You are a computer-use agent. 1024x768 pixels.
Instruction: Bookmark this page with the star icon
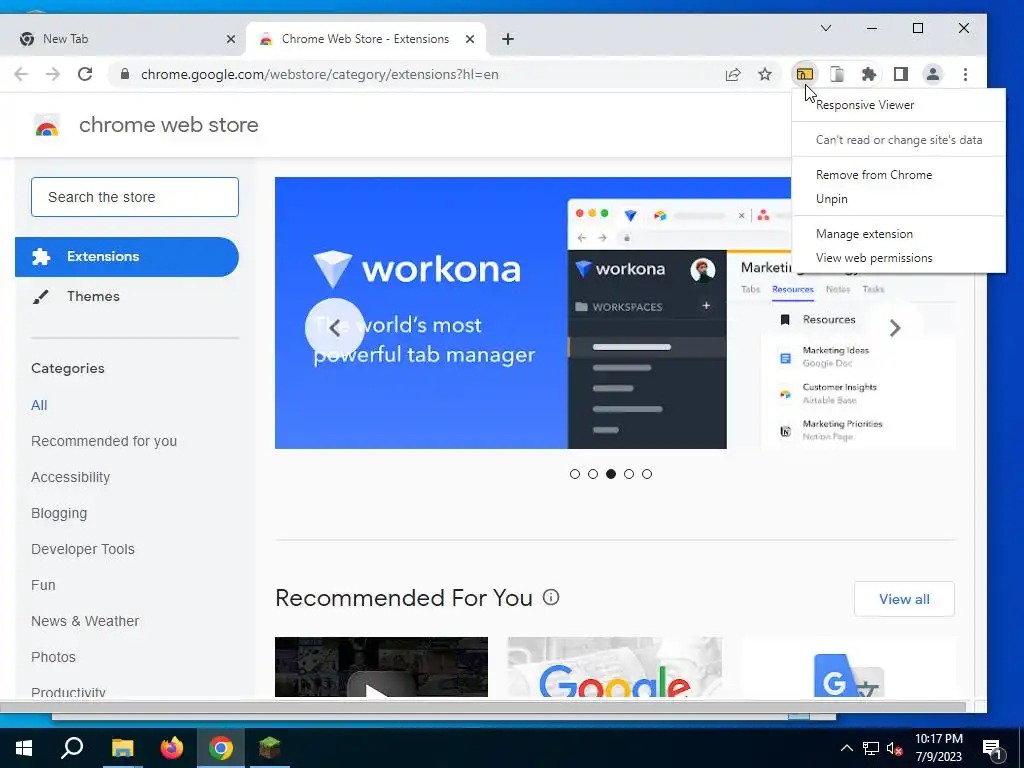coord(765,74)
